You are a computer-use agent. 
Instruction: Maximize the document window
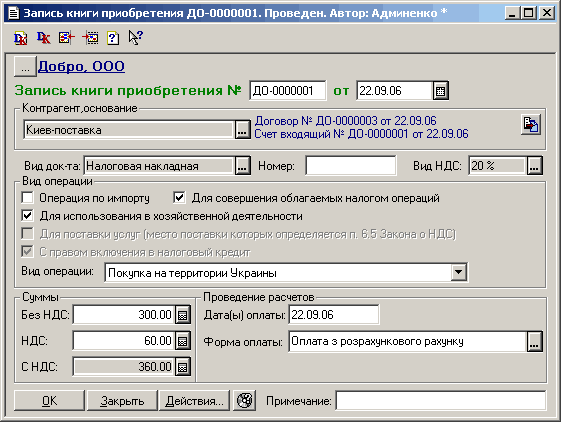tap(528, 13)
